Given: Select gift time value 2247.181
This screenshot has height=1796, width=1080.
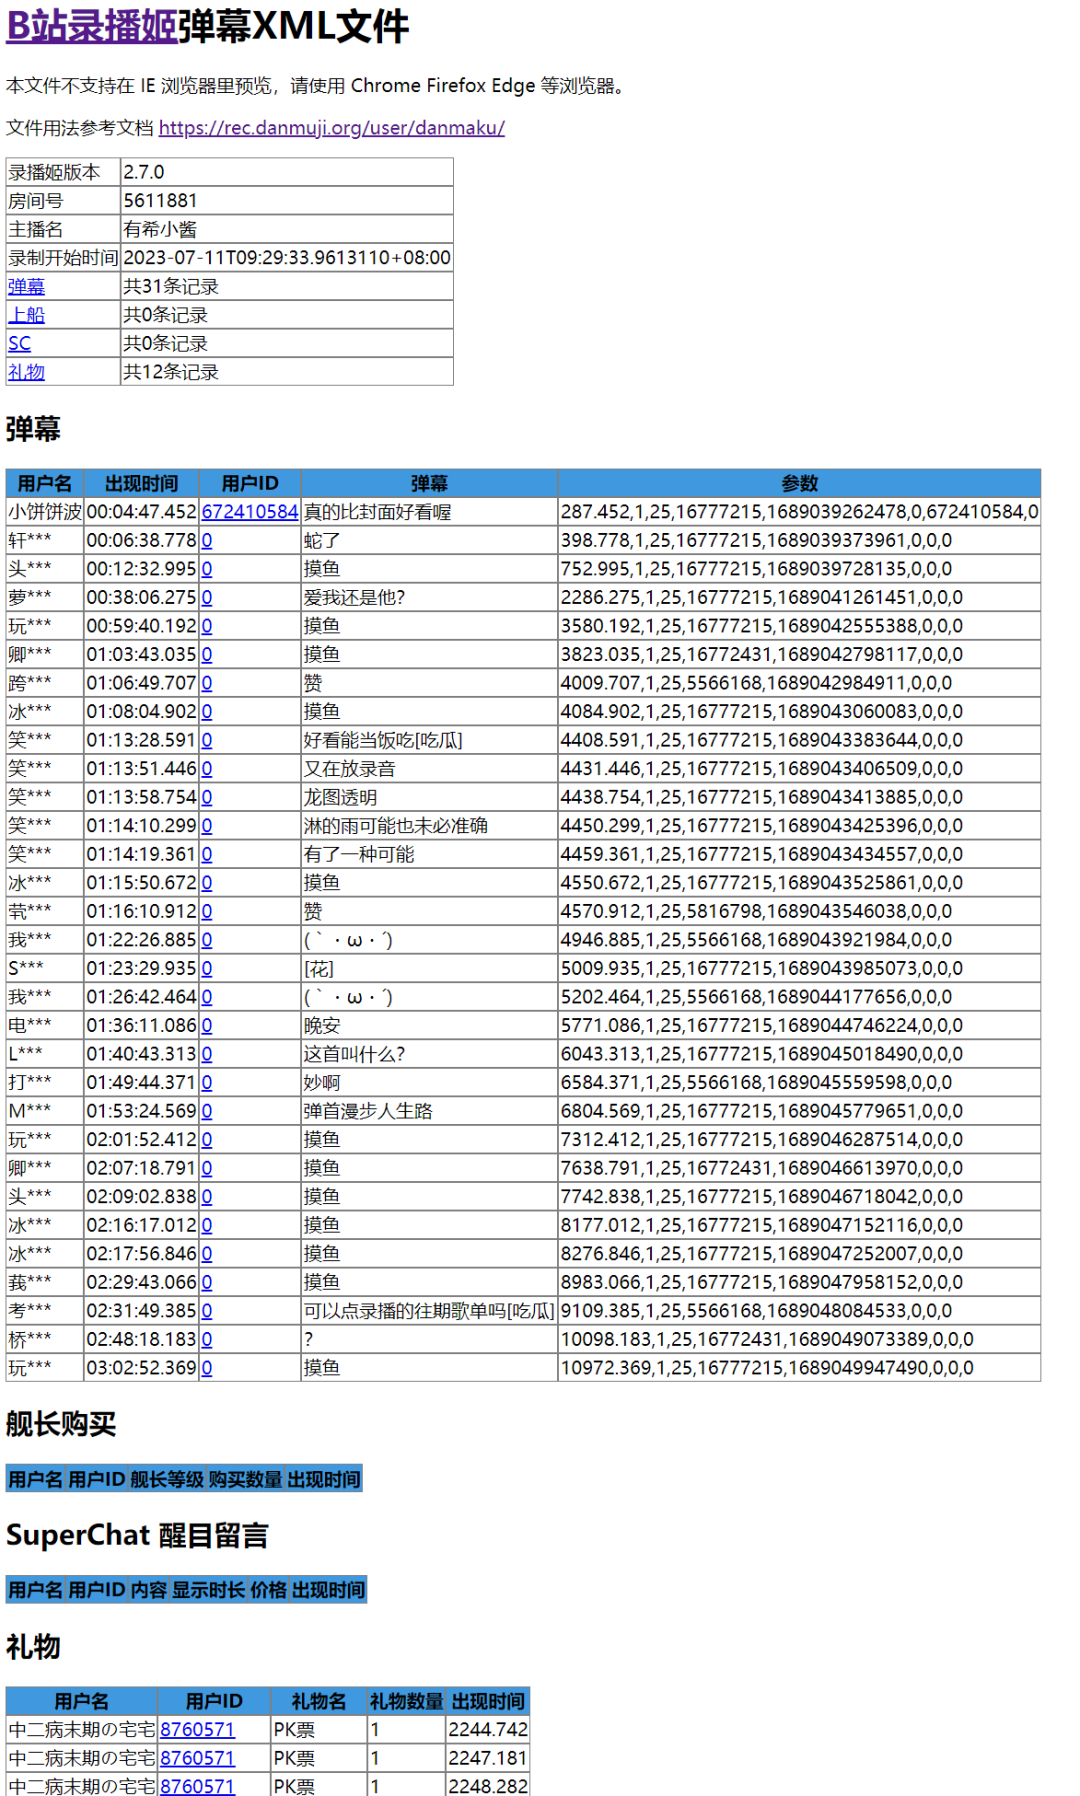Looking at the screenshot, I should 488,1758.
